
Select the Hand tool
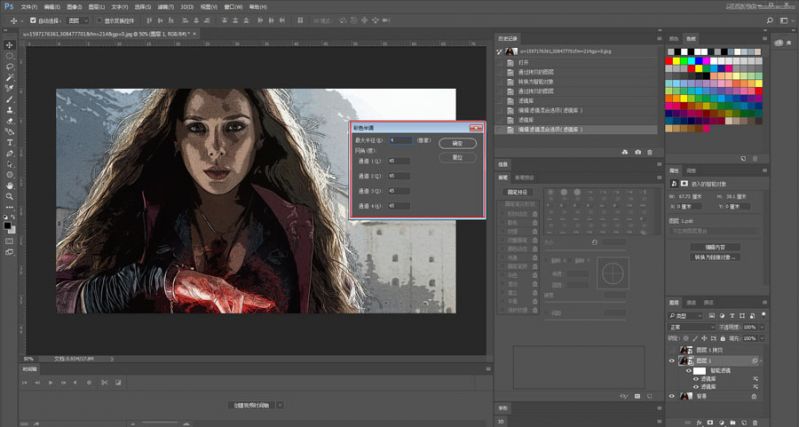[x=10, y=185]
